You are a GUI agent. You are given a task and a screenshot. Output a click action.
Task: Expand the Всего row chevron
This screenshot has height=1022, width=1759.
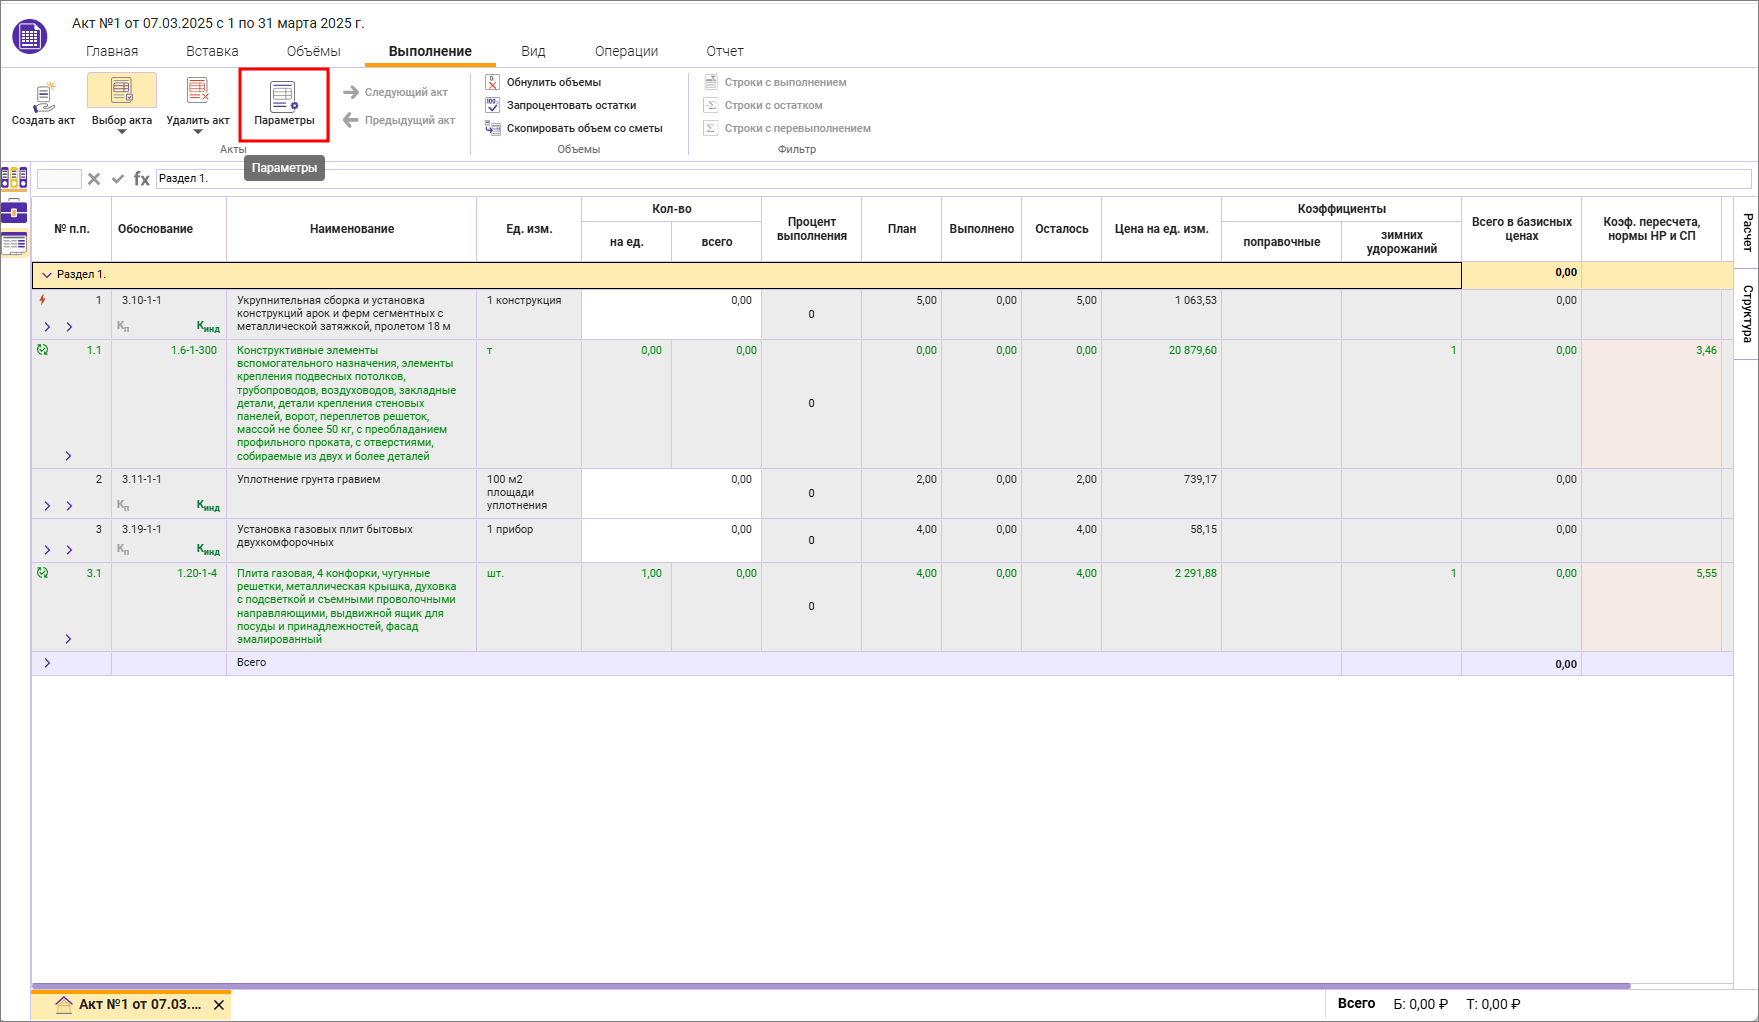47,663
